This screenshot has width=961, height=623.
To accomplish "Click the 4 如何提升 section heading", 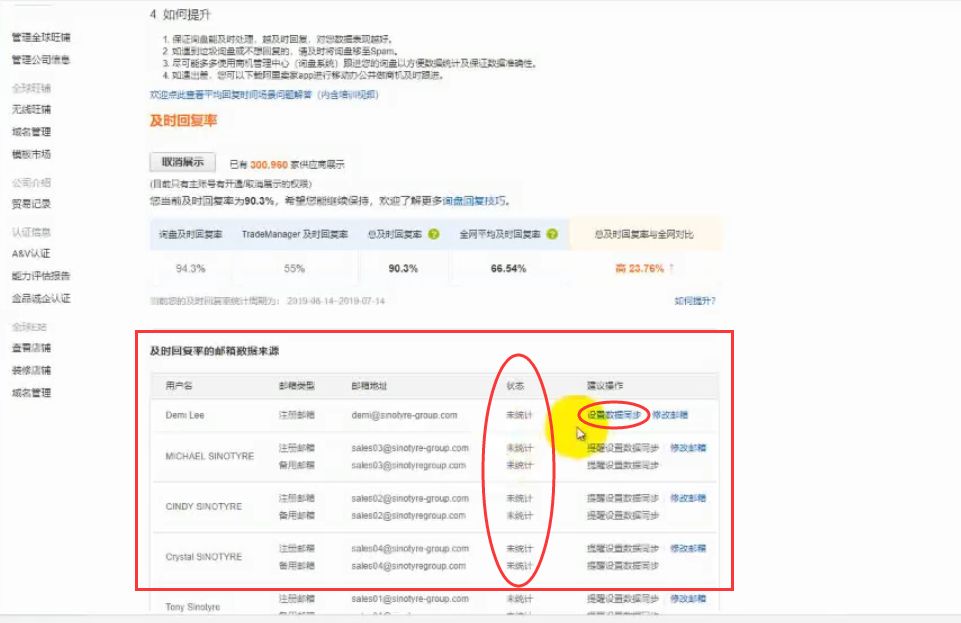I will pos(180,15).
